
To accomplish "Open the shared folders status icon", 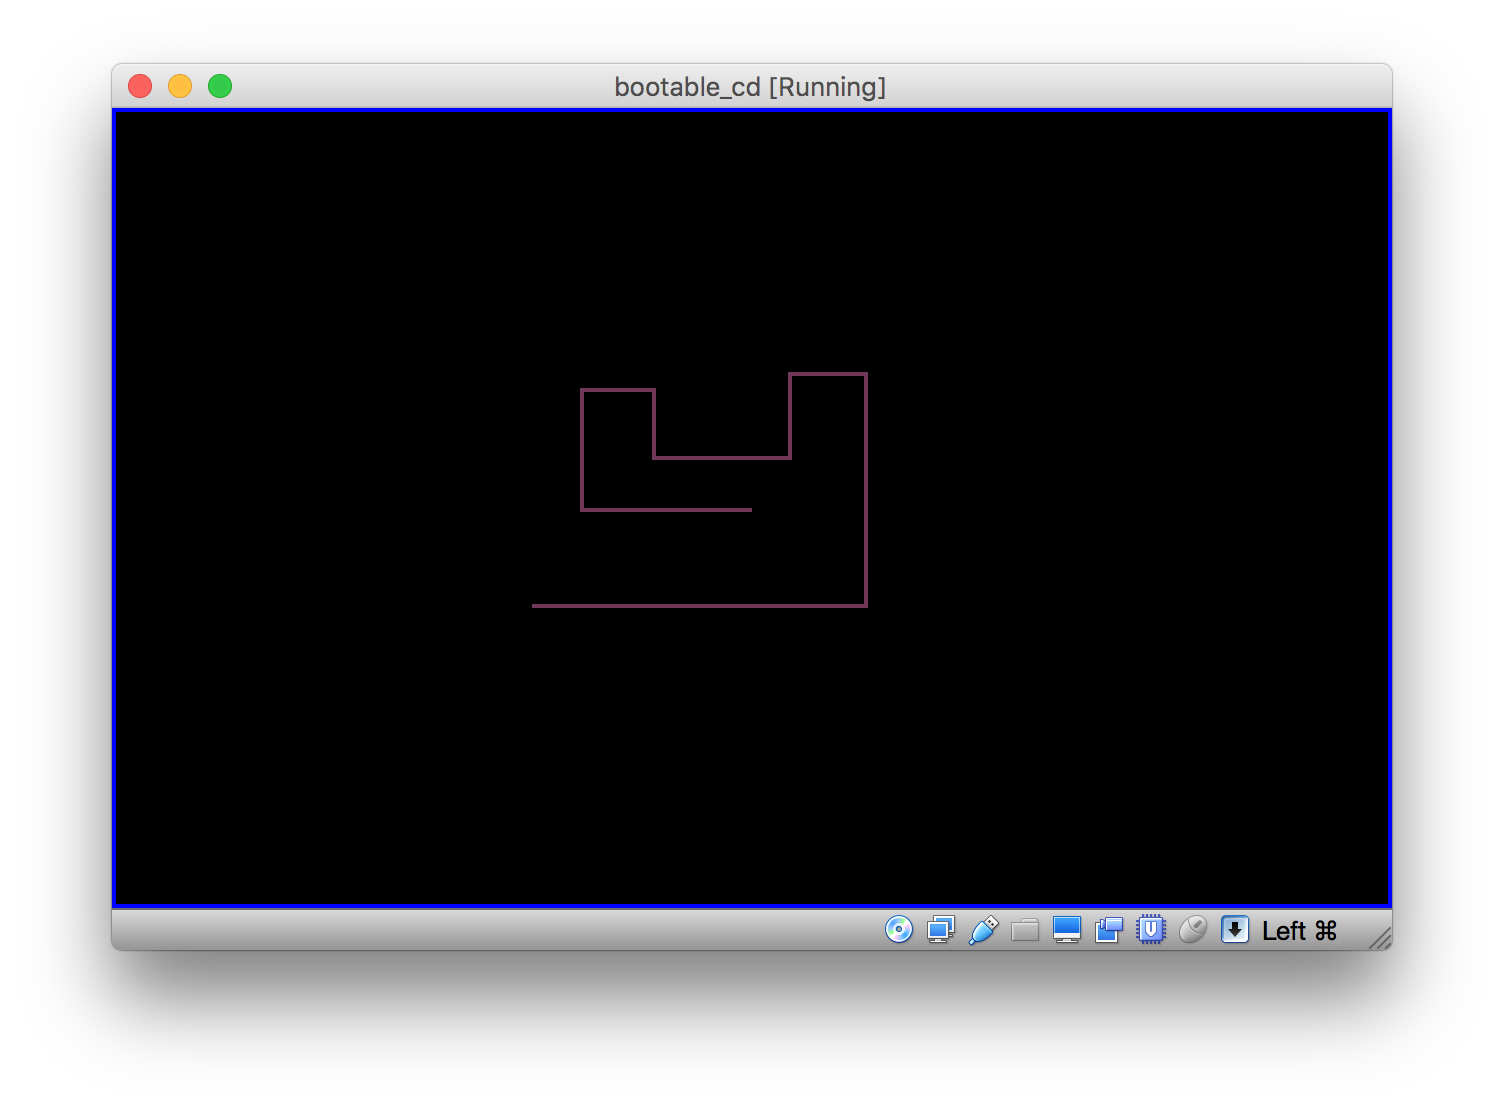I will click(1025, 930).
